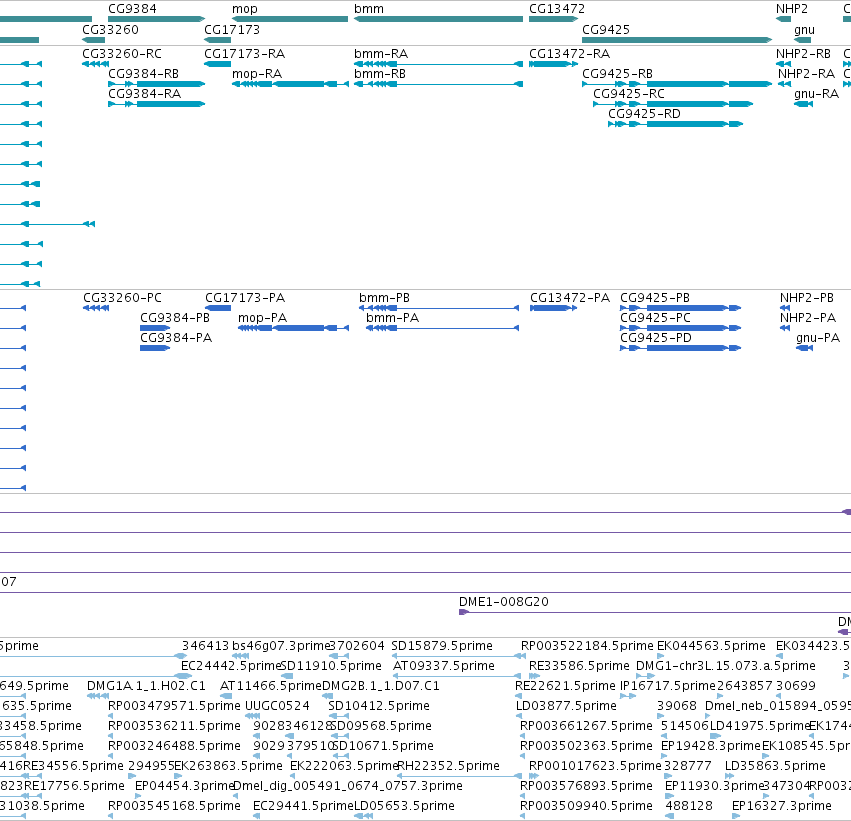851x821 pixels.
Task: Click EST DMG1A.1_1.H02.C1
Action: click(146, 686)
